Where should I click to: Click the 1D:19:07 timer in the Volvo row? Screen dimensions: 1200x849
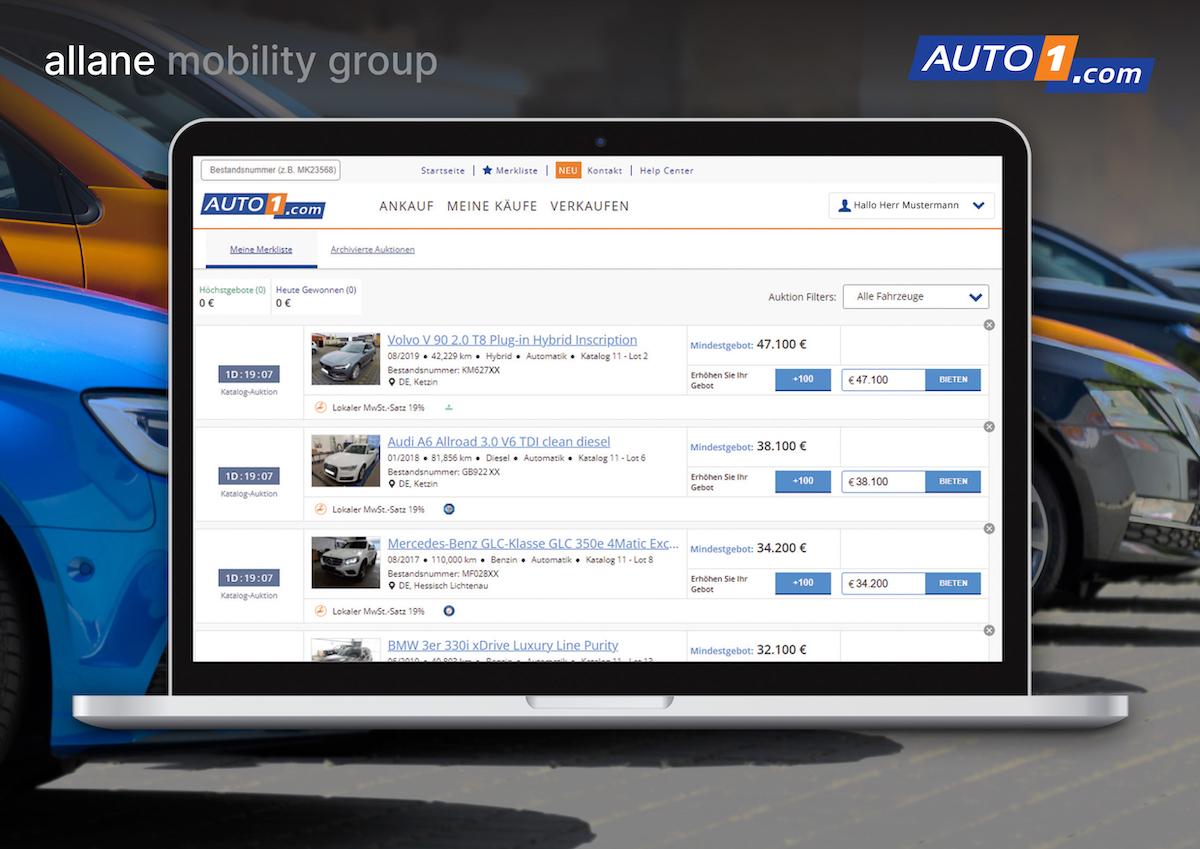point(249,374)
